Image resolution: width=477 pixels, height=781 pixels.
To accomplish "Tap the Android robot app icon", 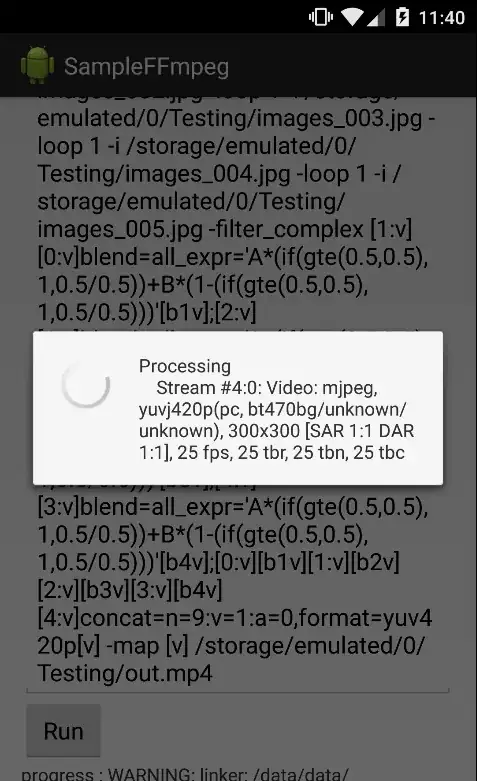I will coord(37,65).
